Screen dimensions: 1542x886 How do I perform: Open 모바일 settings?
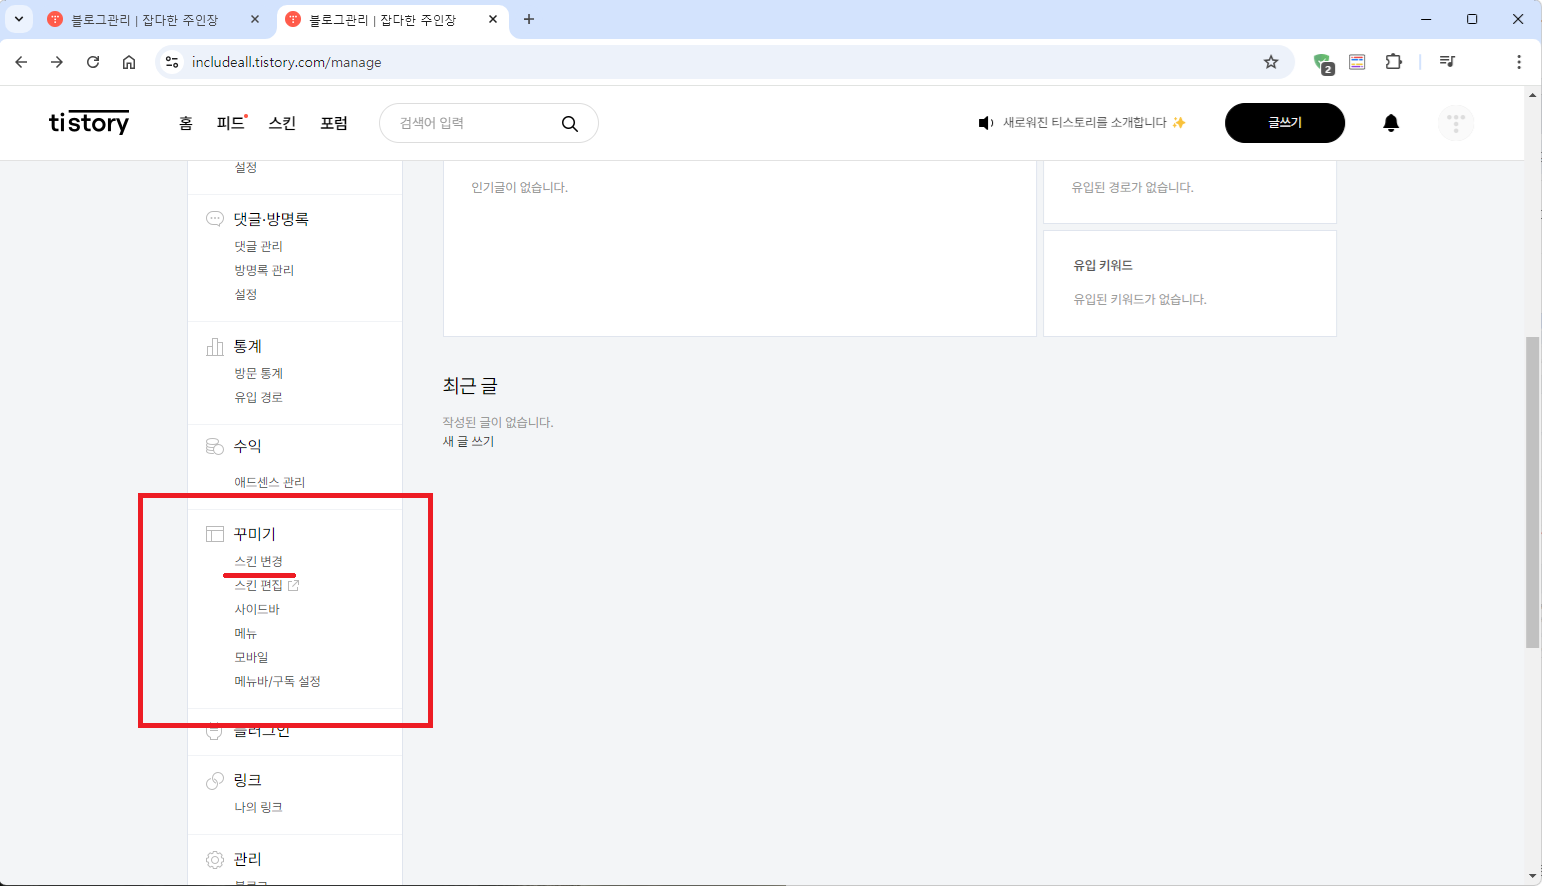tap(252, 657)
